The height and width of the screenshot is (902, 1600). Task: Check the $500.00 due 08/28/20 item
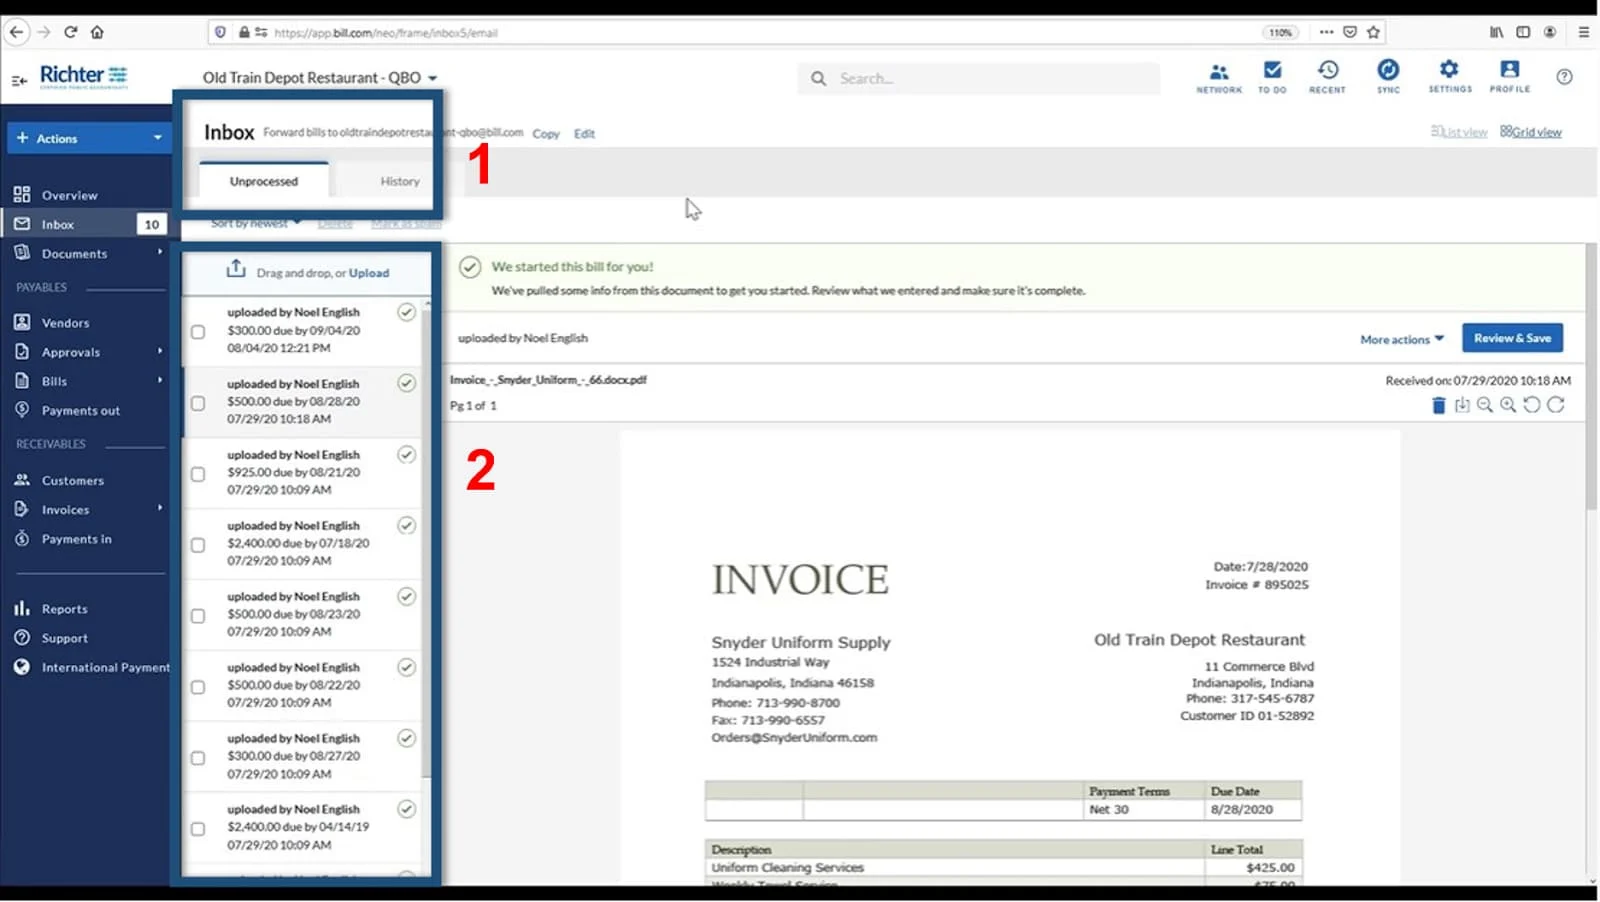[198, 403]
